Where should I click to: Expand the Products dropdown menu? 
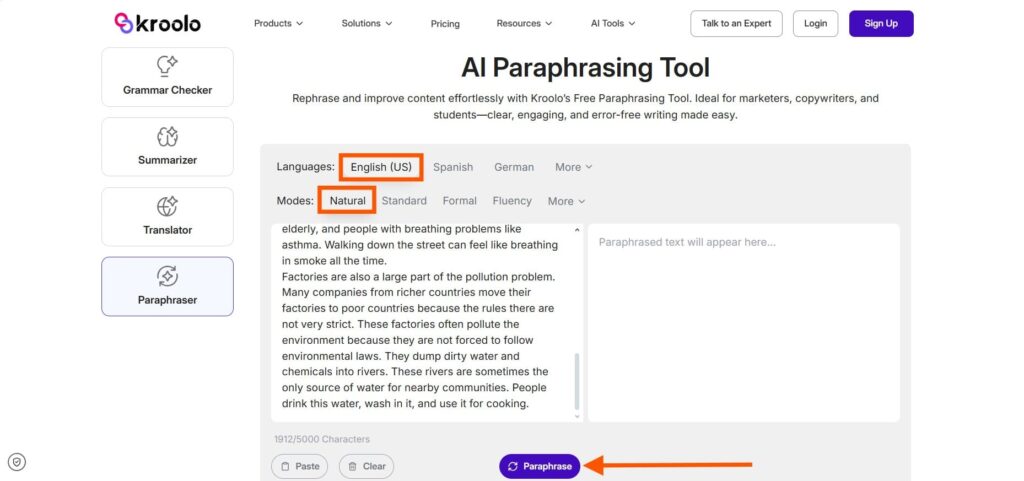[278, 23]
